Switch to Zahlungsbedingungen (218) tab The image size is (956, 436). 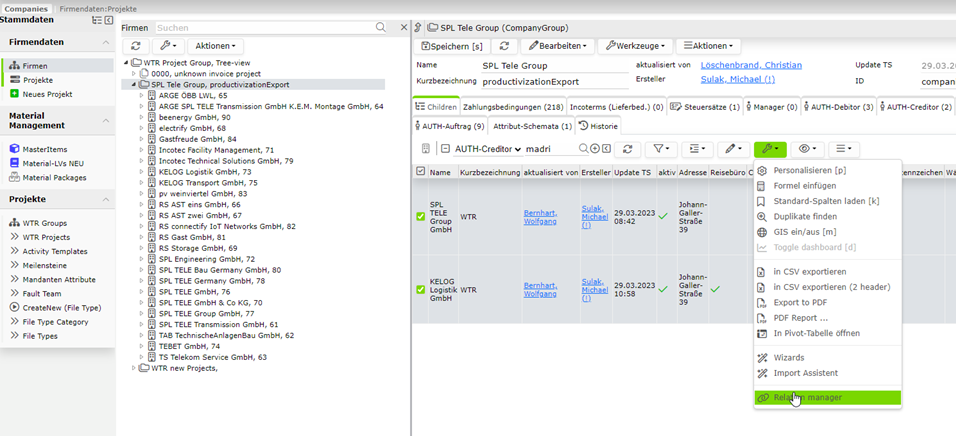coord(513,107)
